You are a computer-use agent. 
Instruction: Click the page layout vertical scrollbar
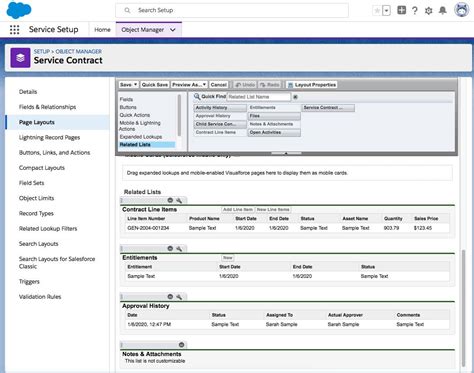click(x=464, y=308)
